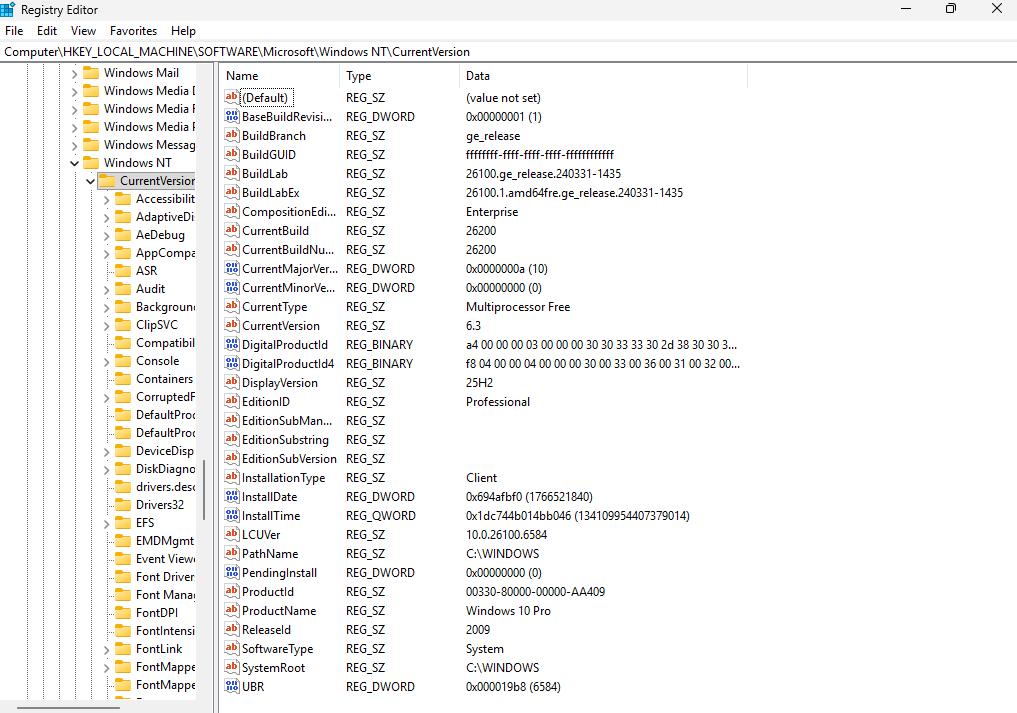
Task: Select the CurrentBuild value name
Action: click(x=275, y=230)
